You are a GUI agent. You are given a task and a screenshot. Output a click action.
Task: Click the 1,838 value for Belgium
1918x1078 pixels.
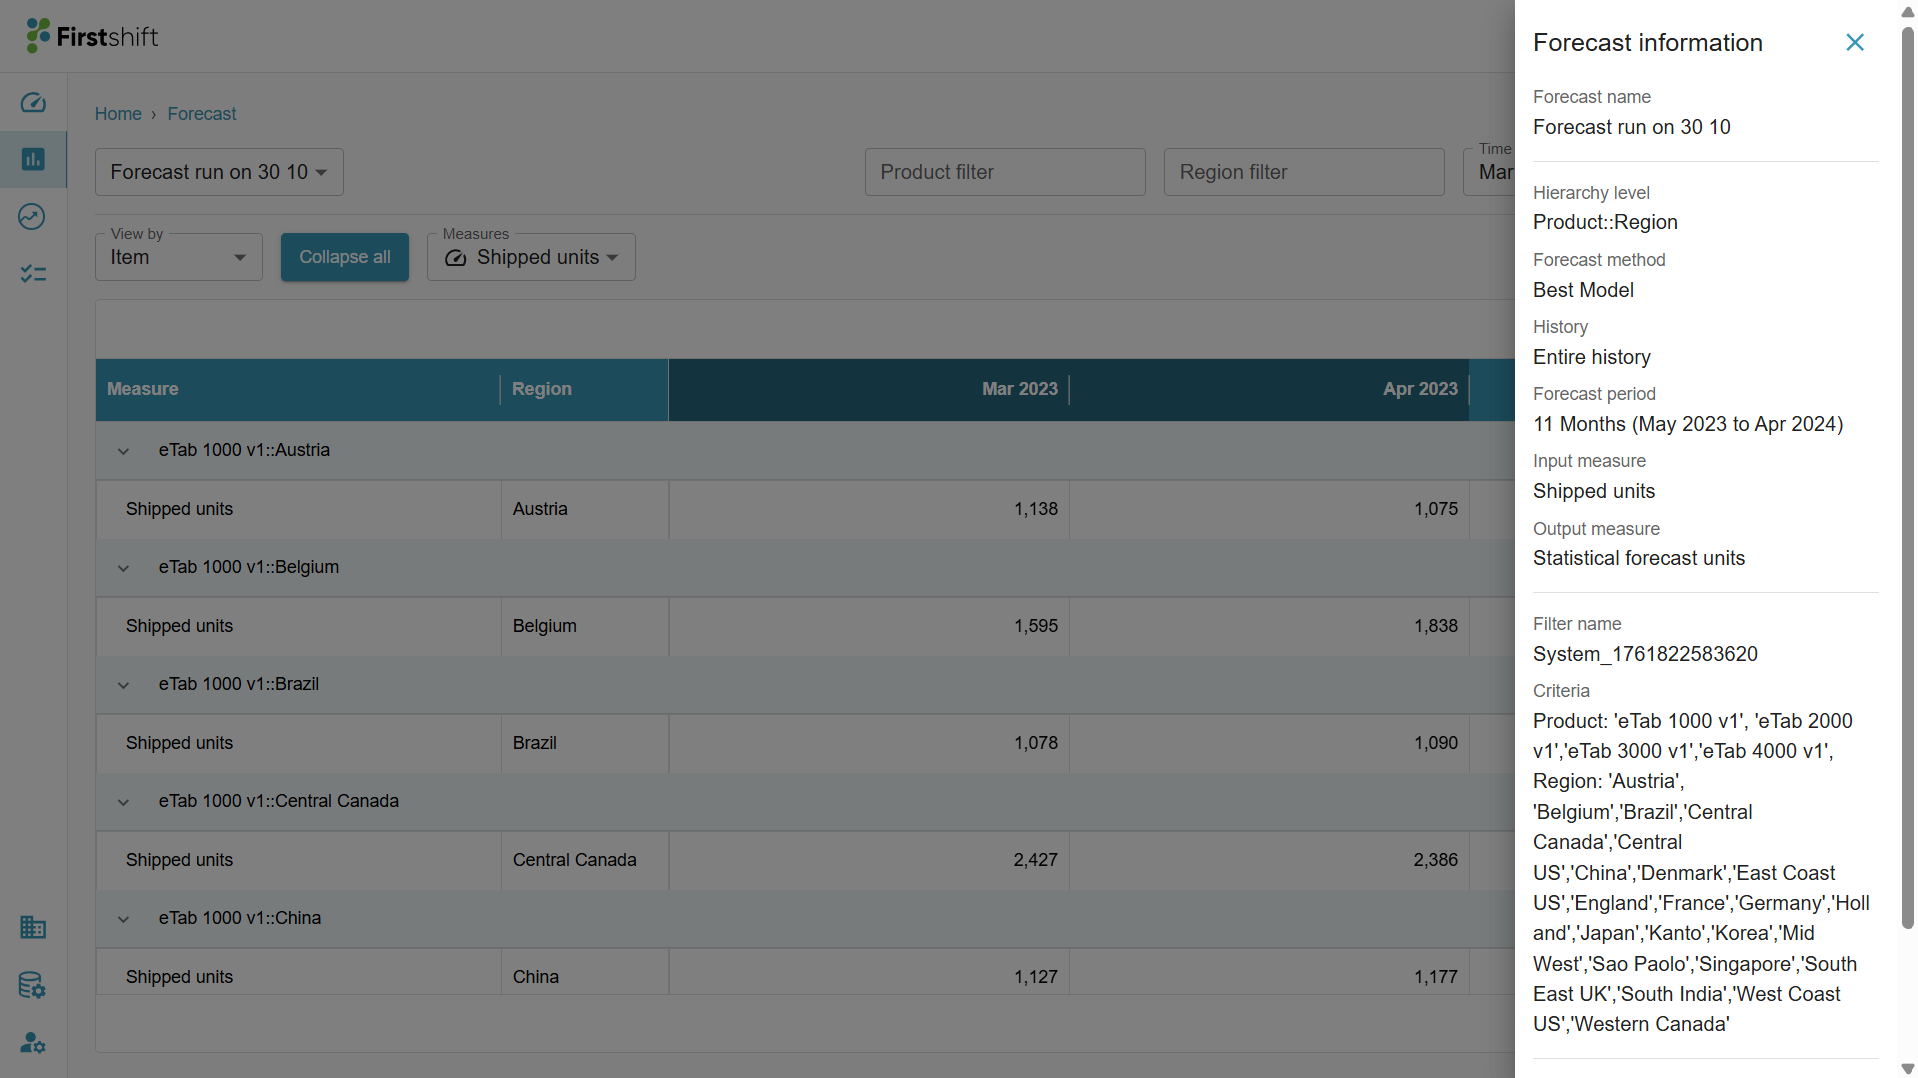click(x=1435, y=626)
